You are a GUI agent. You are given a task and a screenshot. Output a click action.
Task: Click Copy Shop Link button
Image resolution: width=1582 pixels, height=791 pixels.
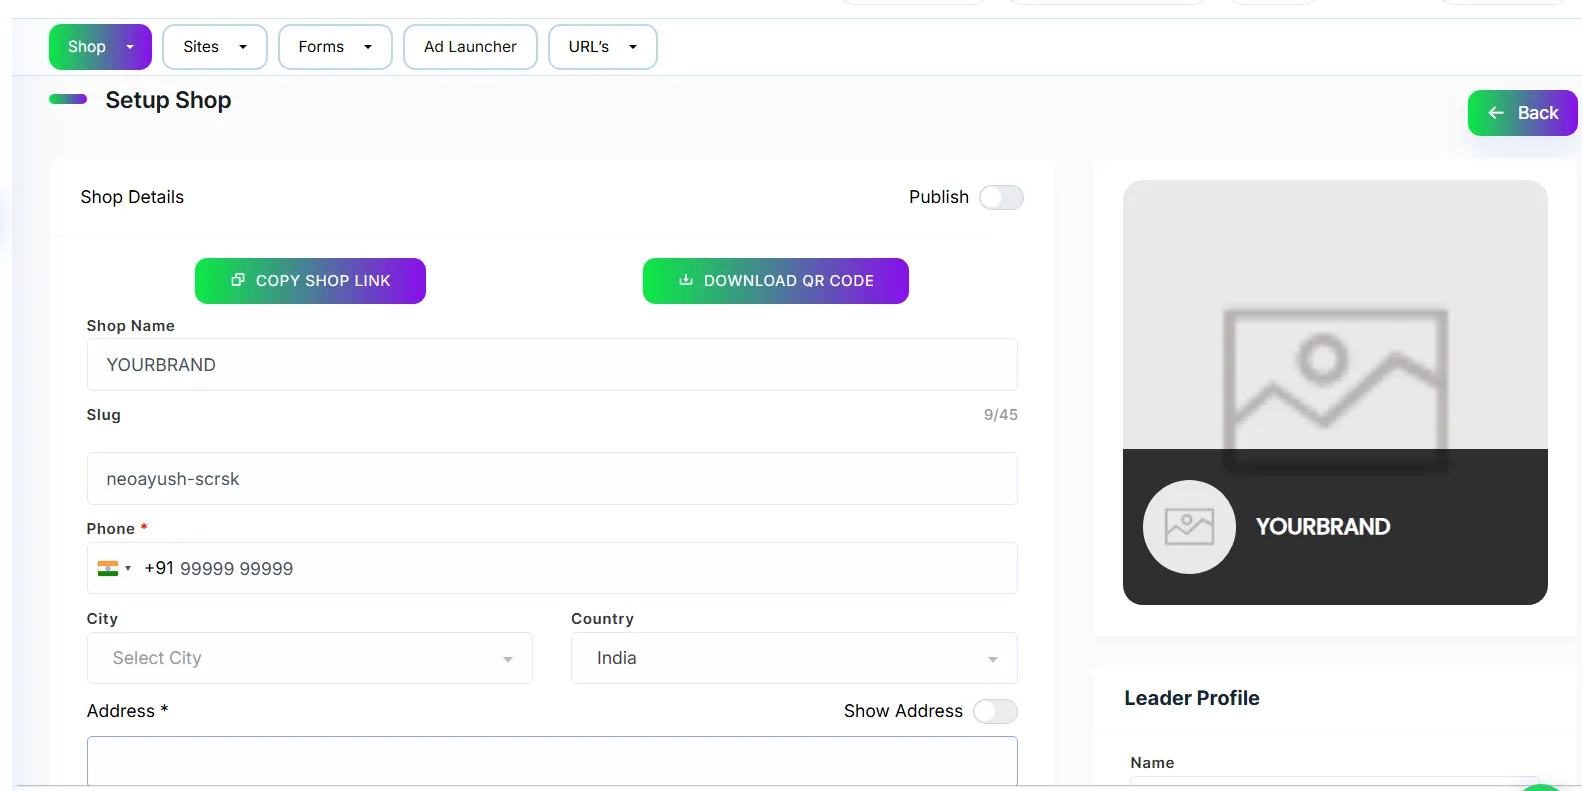point(310,281)
